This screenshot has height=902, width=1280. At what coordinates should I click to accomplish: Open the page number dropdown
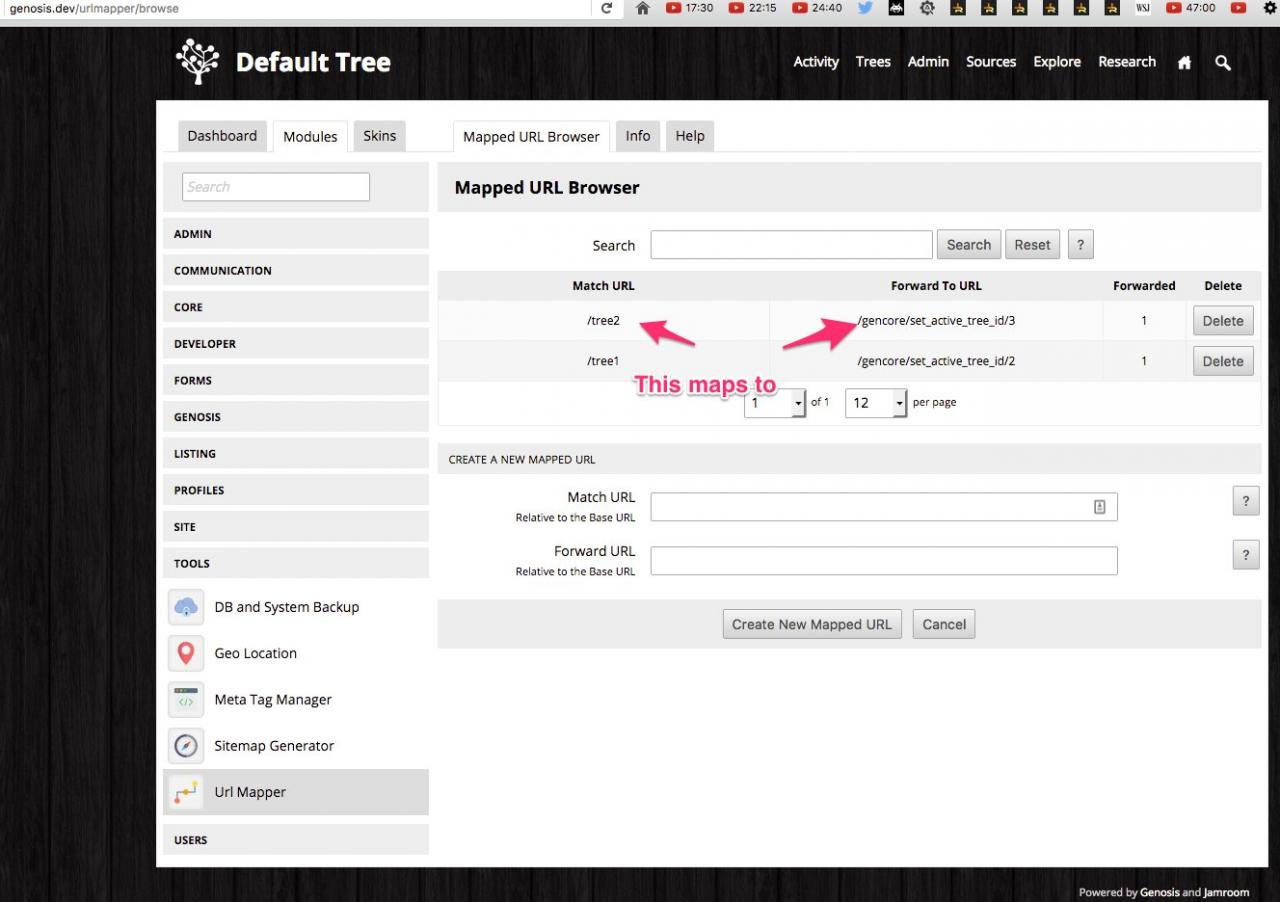(775, 402)
